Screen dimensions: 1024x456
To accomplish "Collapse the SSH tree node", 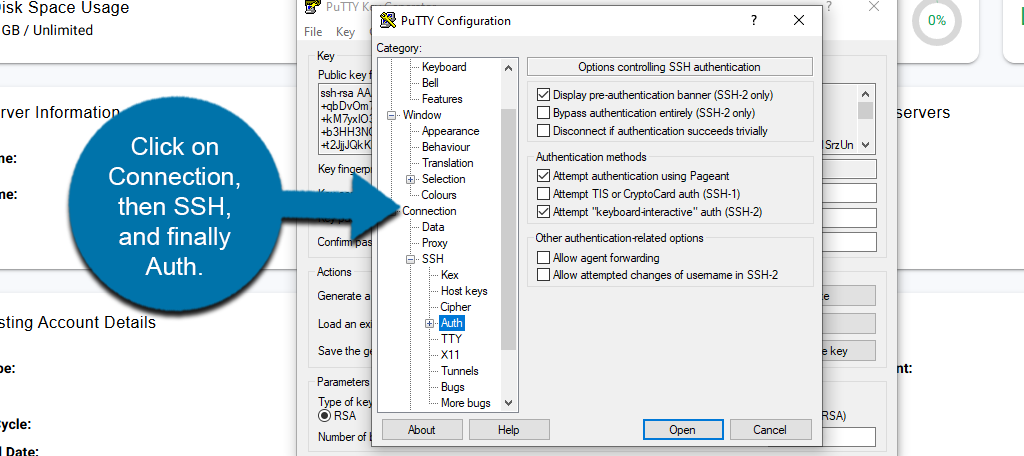I will click(x=411, y=259).
